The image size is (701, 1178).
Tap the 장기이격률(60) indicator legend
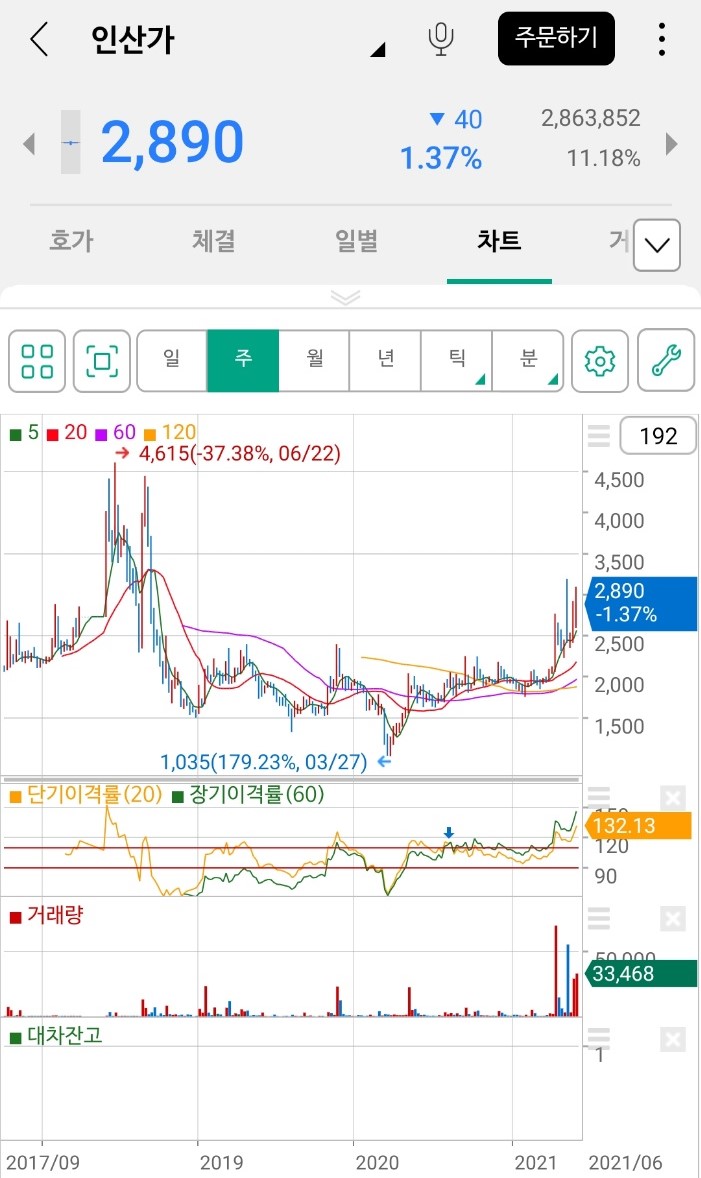(248, 795)
